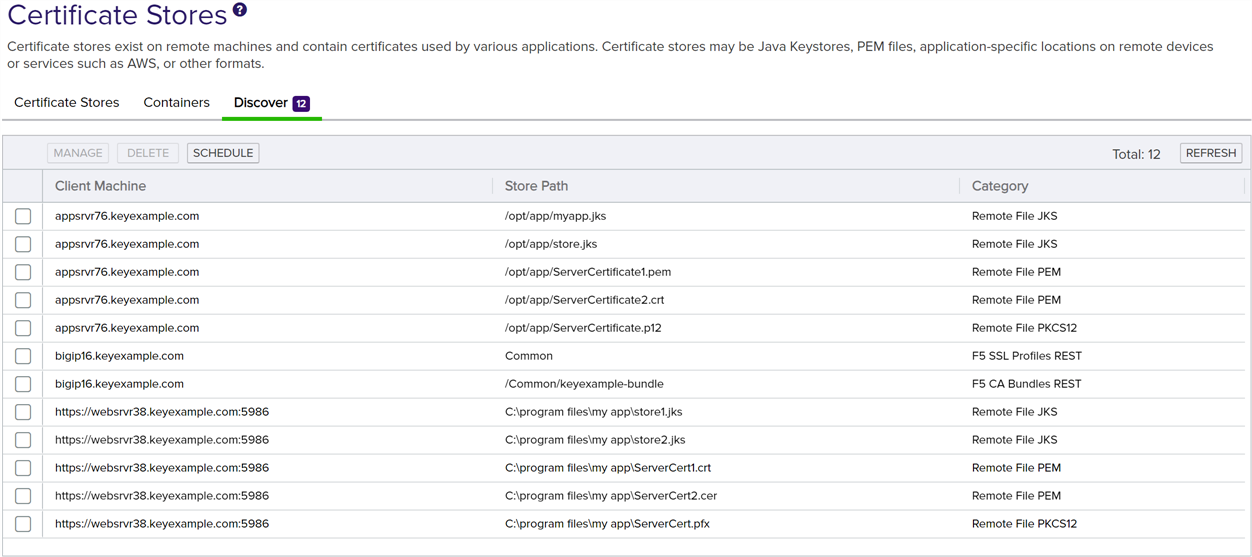Image resolution: width=1252 pixels, height=557 pixels.
Task: Switch to the Certificate Stores tab
Action: 66,103
